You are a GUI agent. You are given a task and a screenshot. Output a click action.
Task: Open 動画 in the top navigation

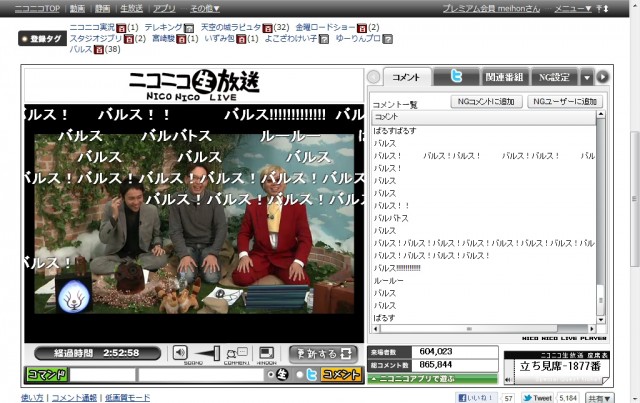77,9
